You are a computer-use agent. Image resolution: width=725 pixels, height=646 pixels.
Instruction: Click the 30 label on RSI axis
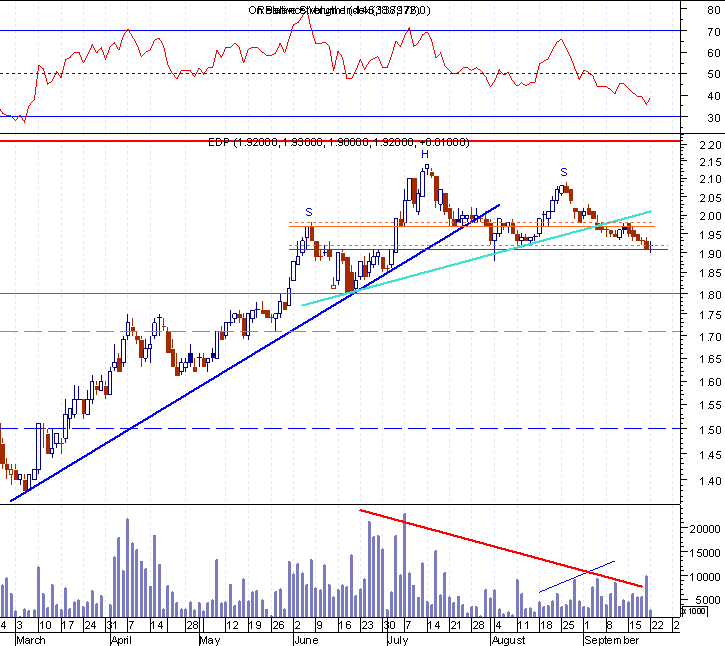click(x=713, y=118)
